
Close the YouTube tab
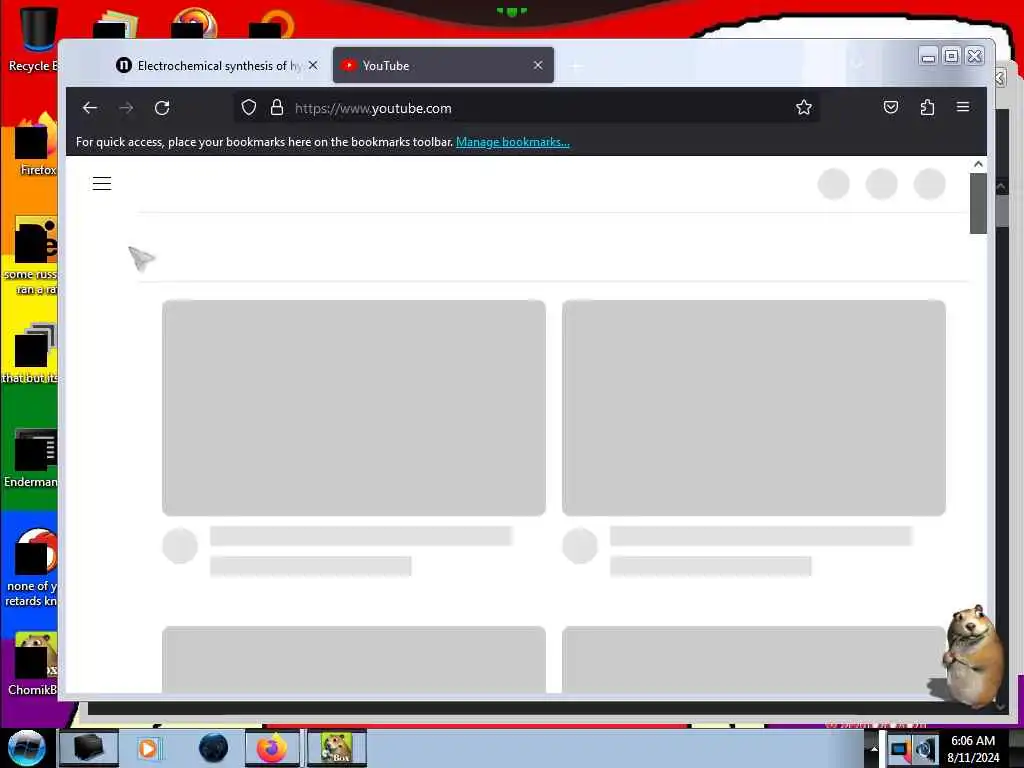pos(538,65)
